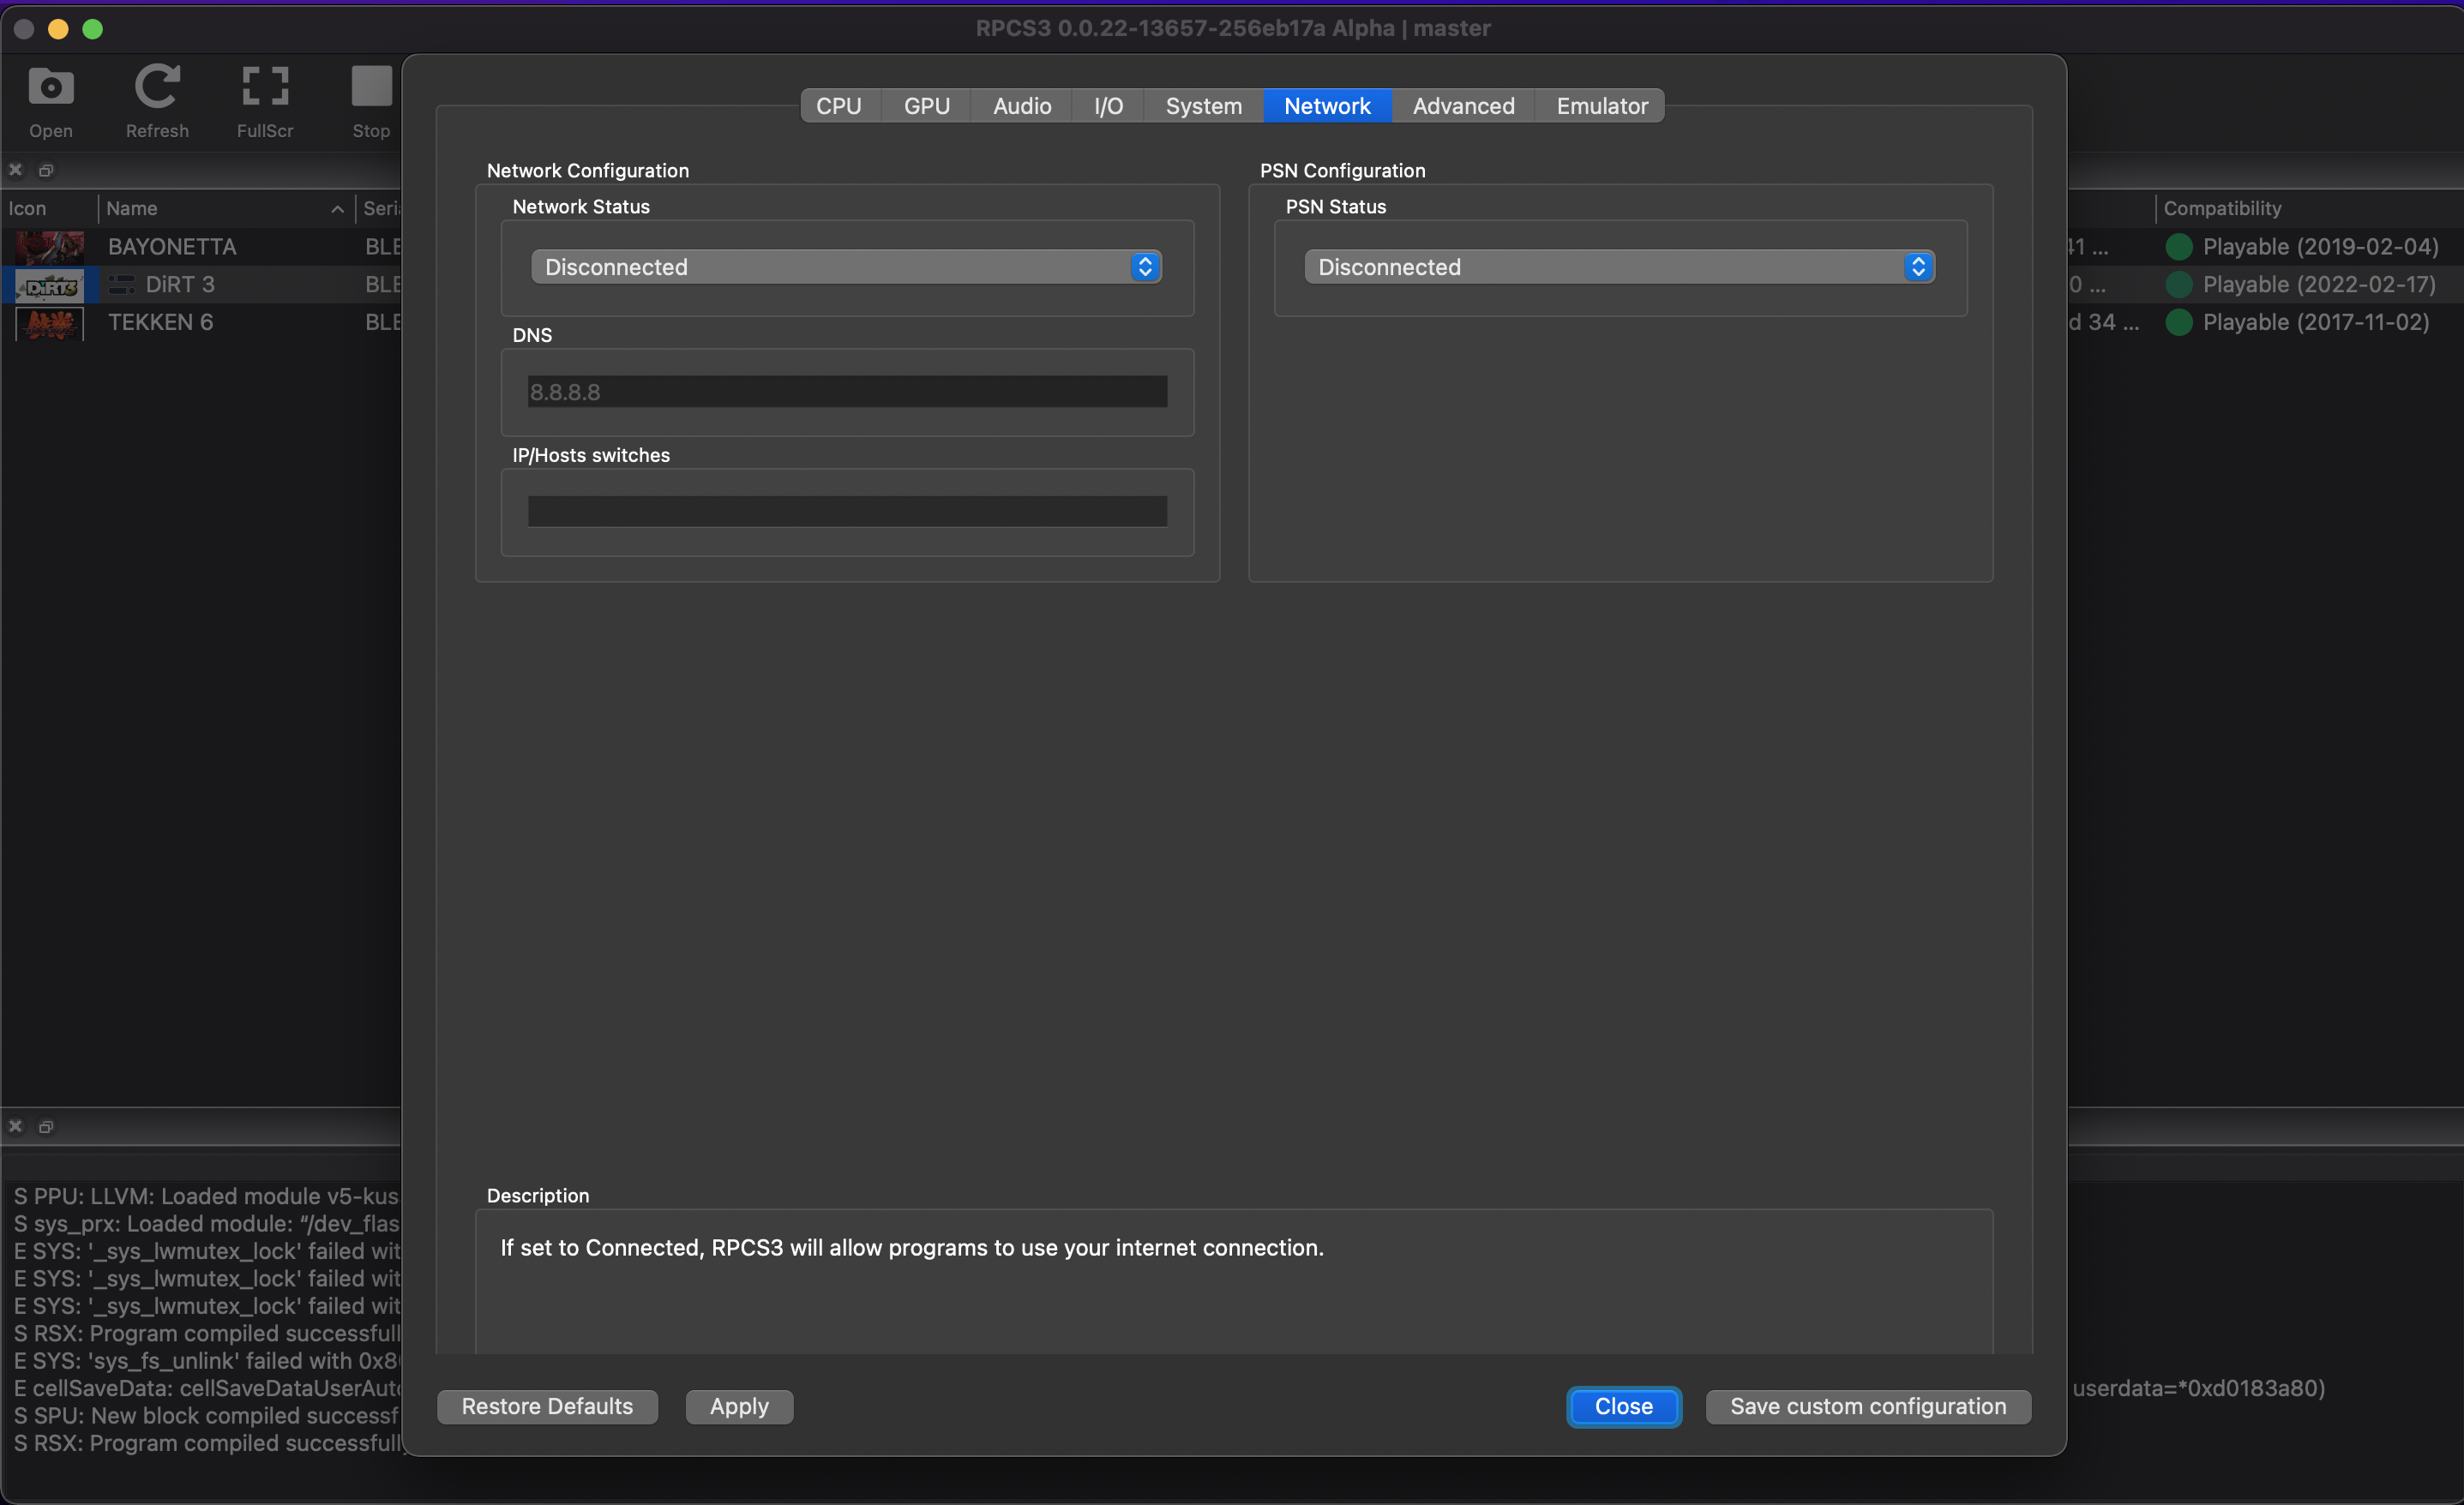
Task: Click the macOS green zoom window button
Action: coord(92,29)
